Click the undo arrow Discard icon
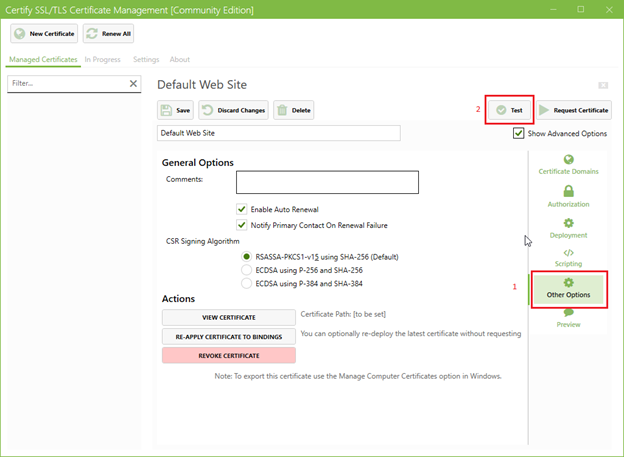The image size is (624, 457). (x=207, y=110)
